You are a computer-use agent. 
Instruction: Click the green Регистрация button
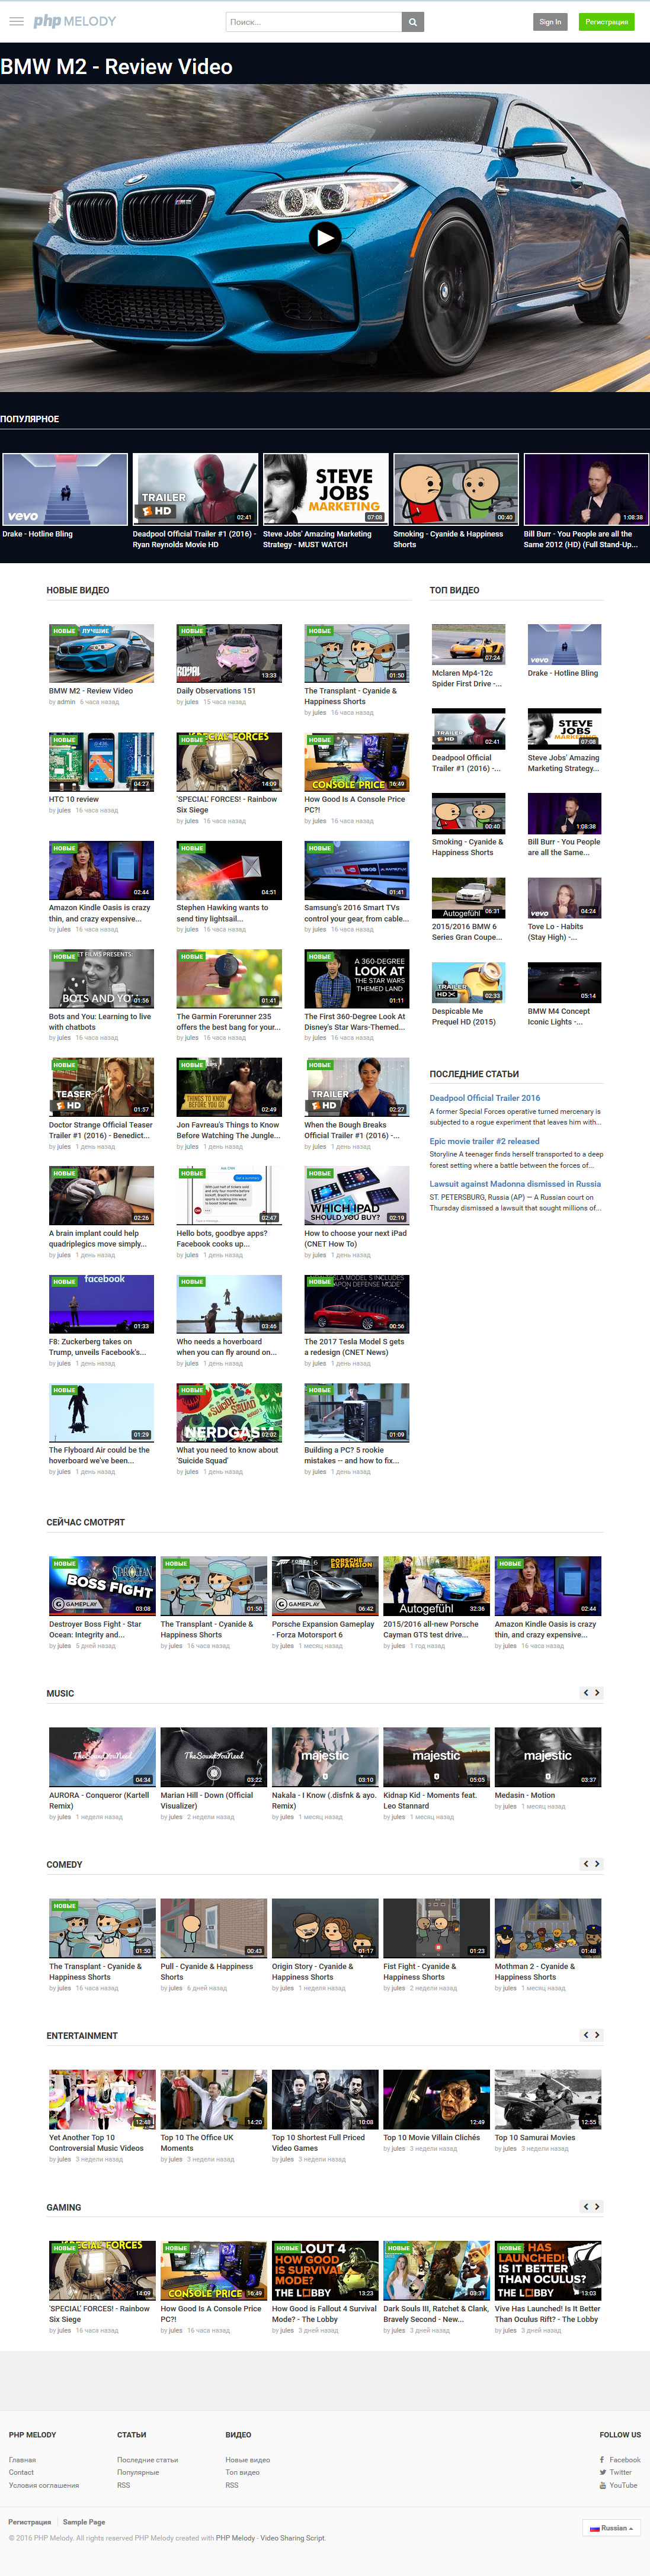[606, 21]
